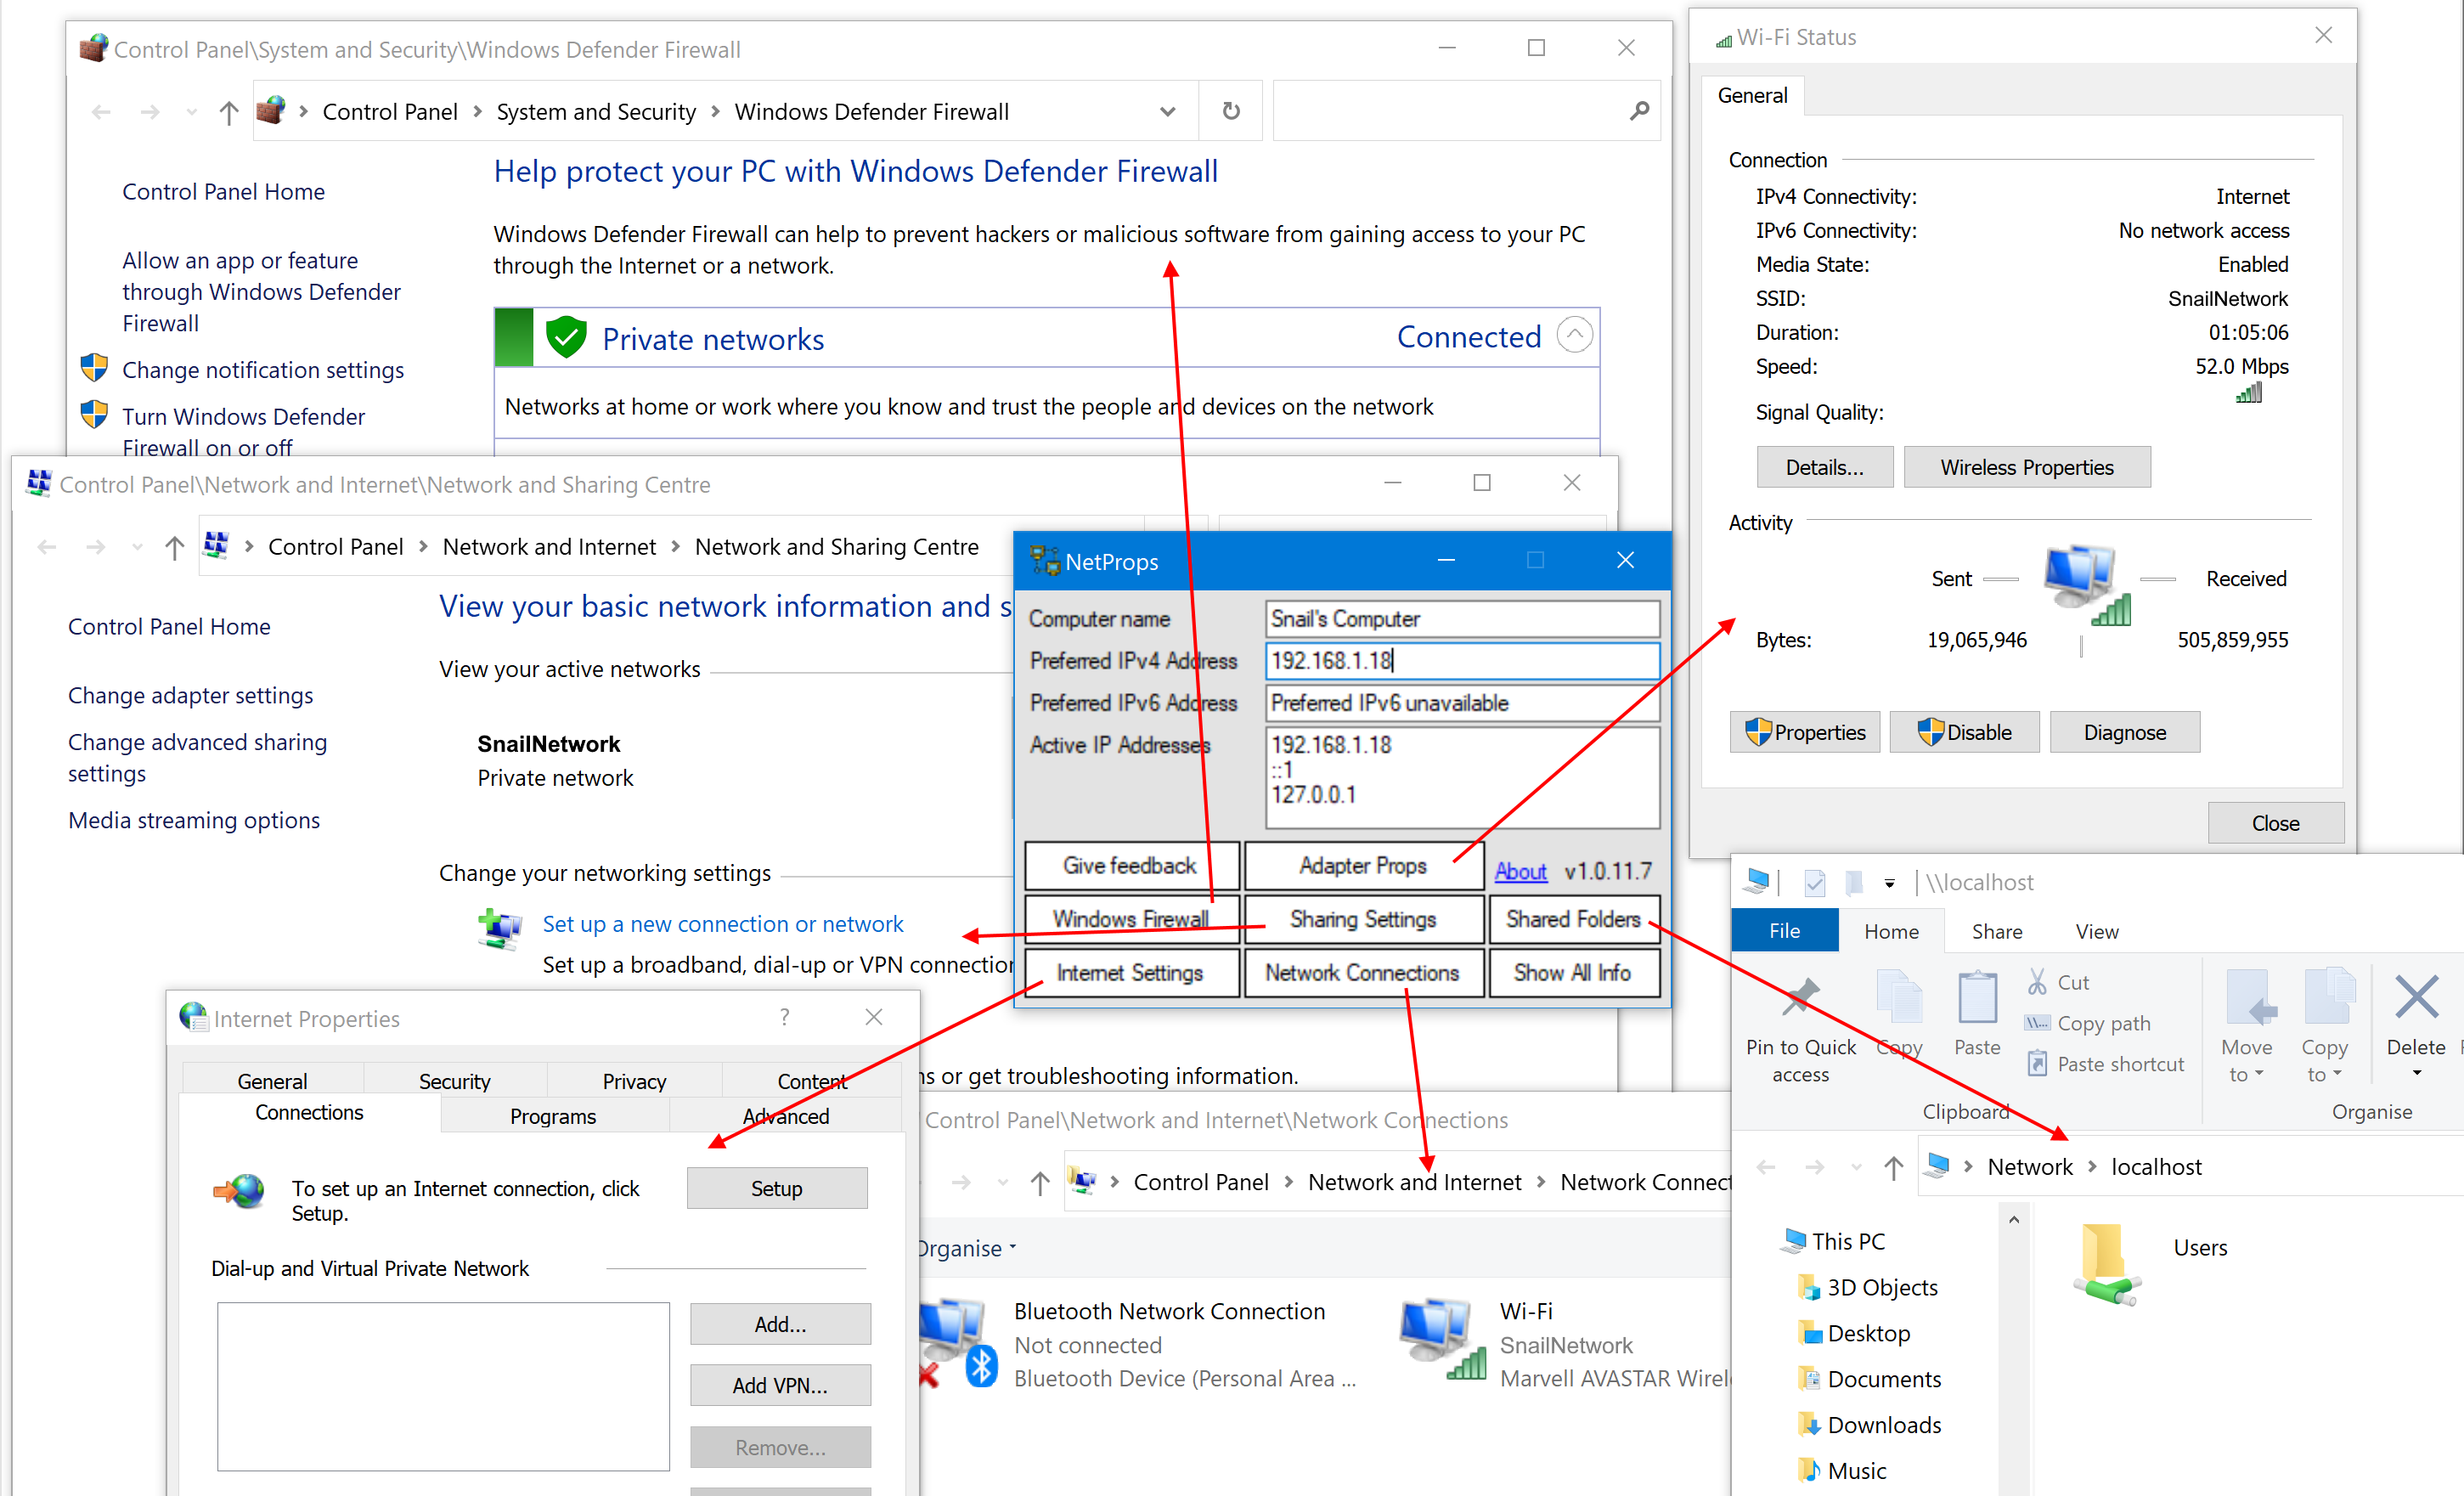Open the Security tab in Internet Properties

(455, 1080)
